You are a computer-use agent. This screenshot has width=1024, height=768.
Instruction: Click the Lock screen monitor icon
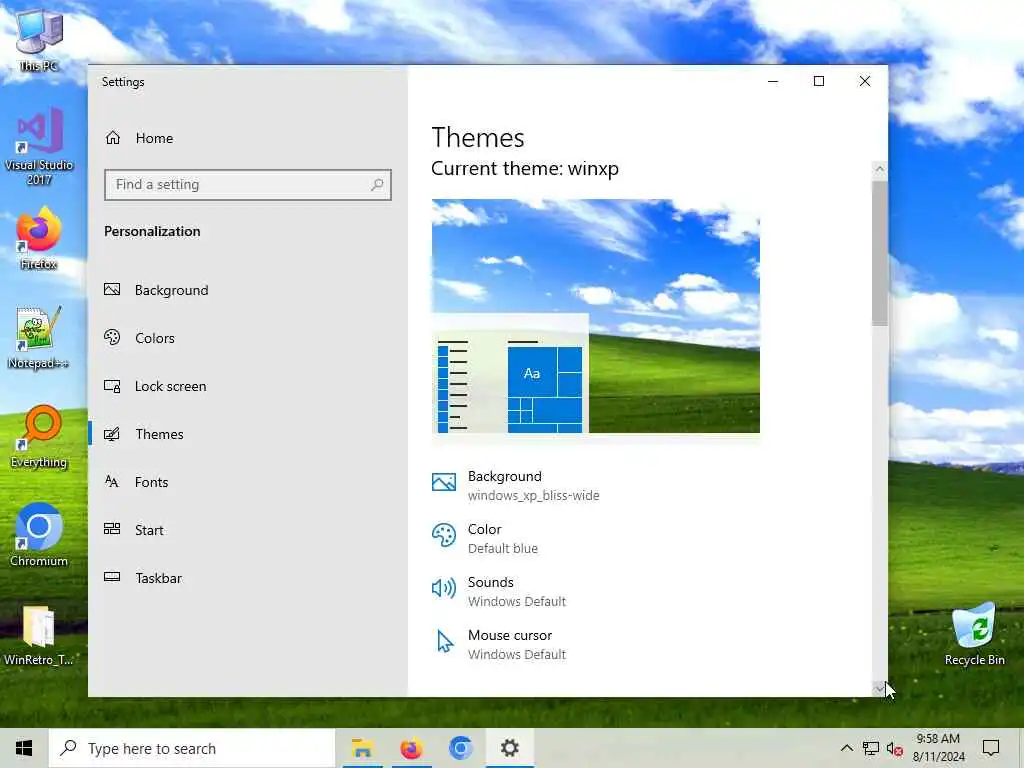tap(112, 386)
